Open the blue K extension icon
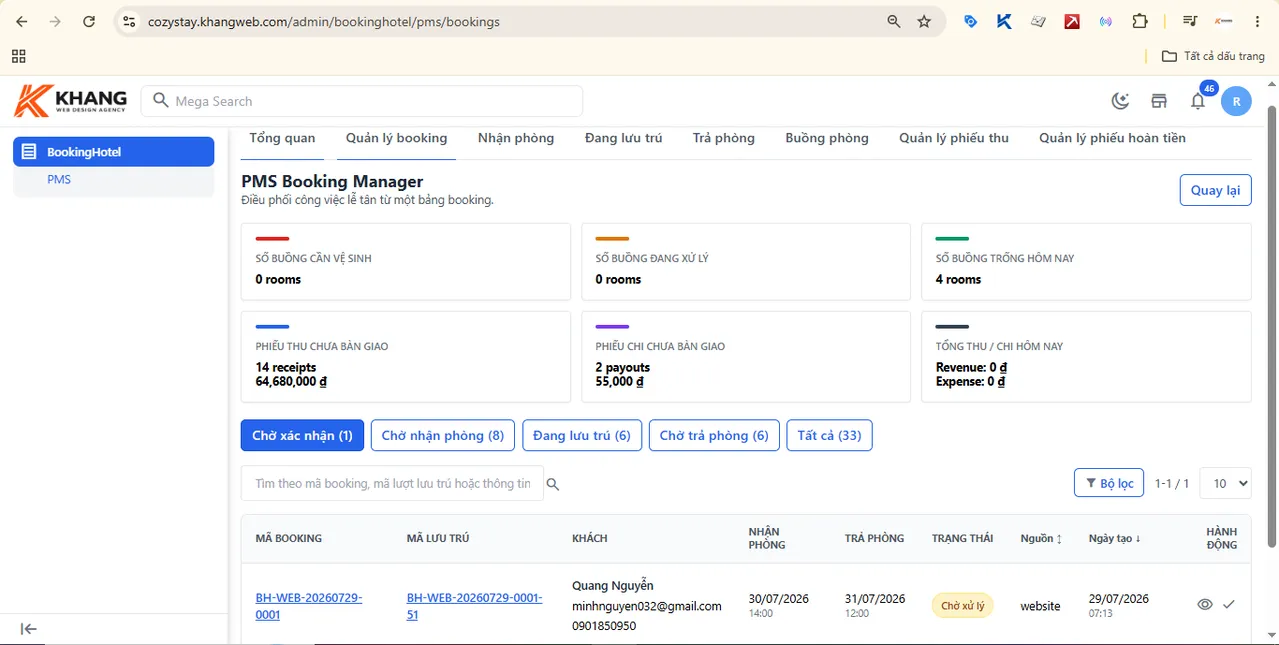Viewport: 1279px width, 645px height. point(1004,21)
